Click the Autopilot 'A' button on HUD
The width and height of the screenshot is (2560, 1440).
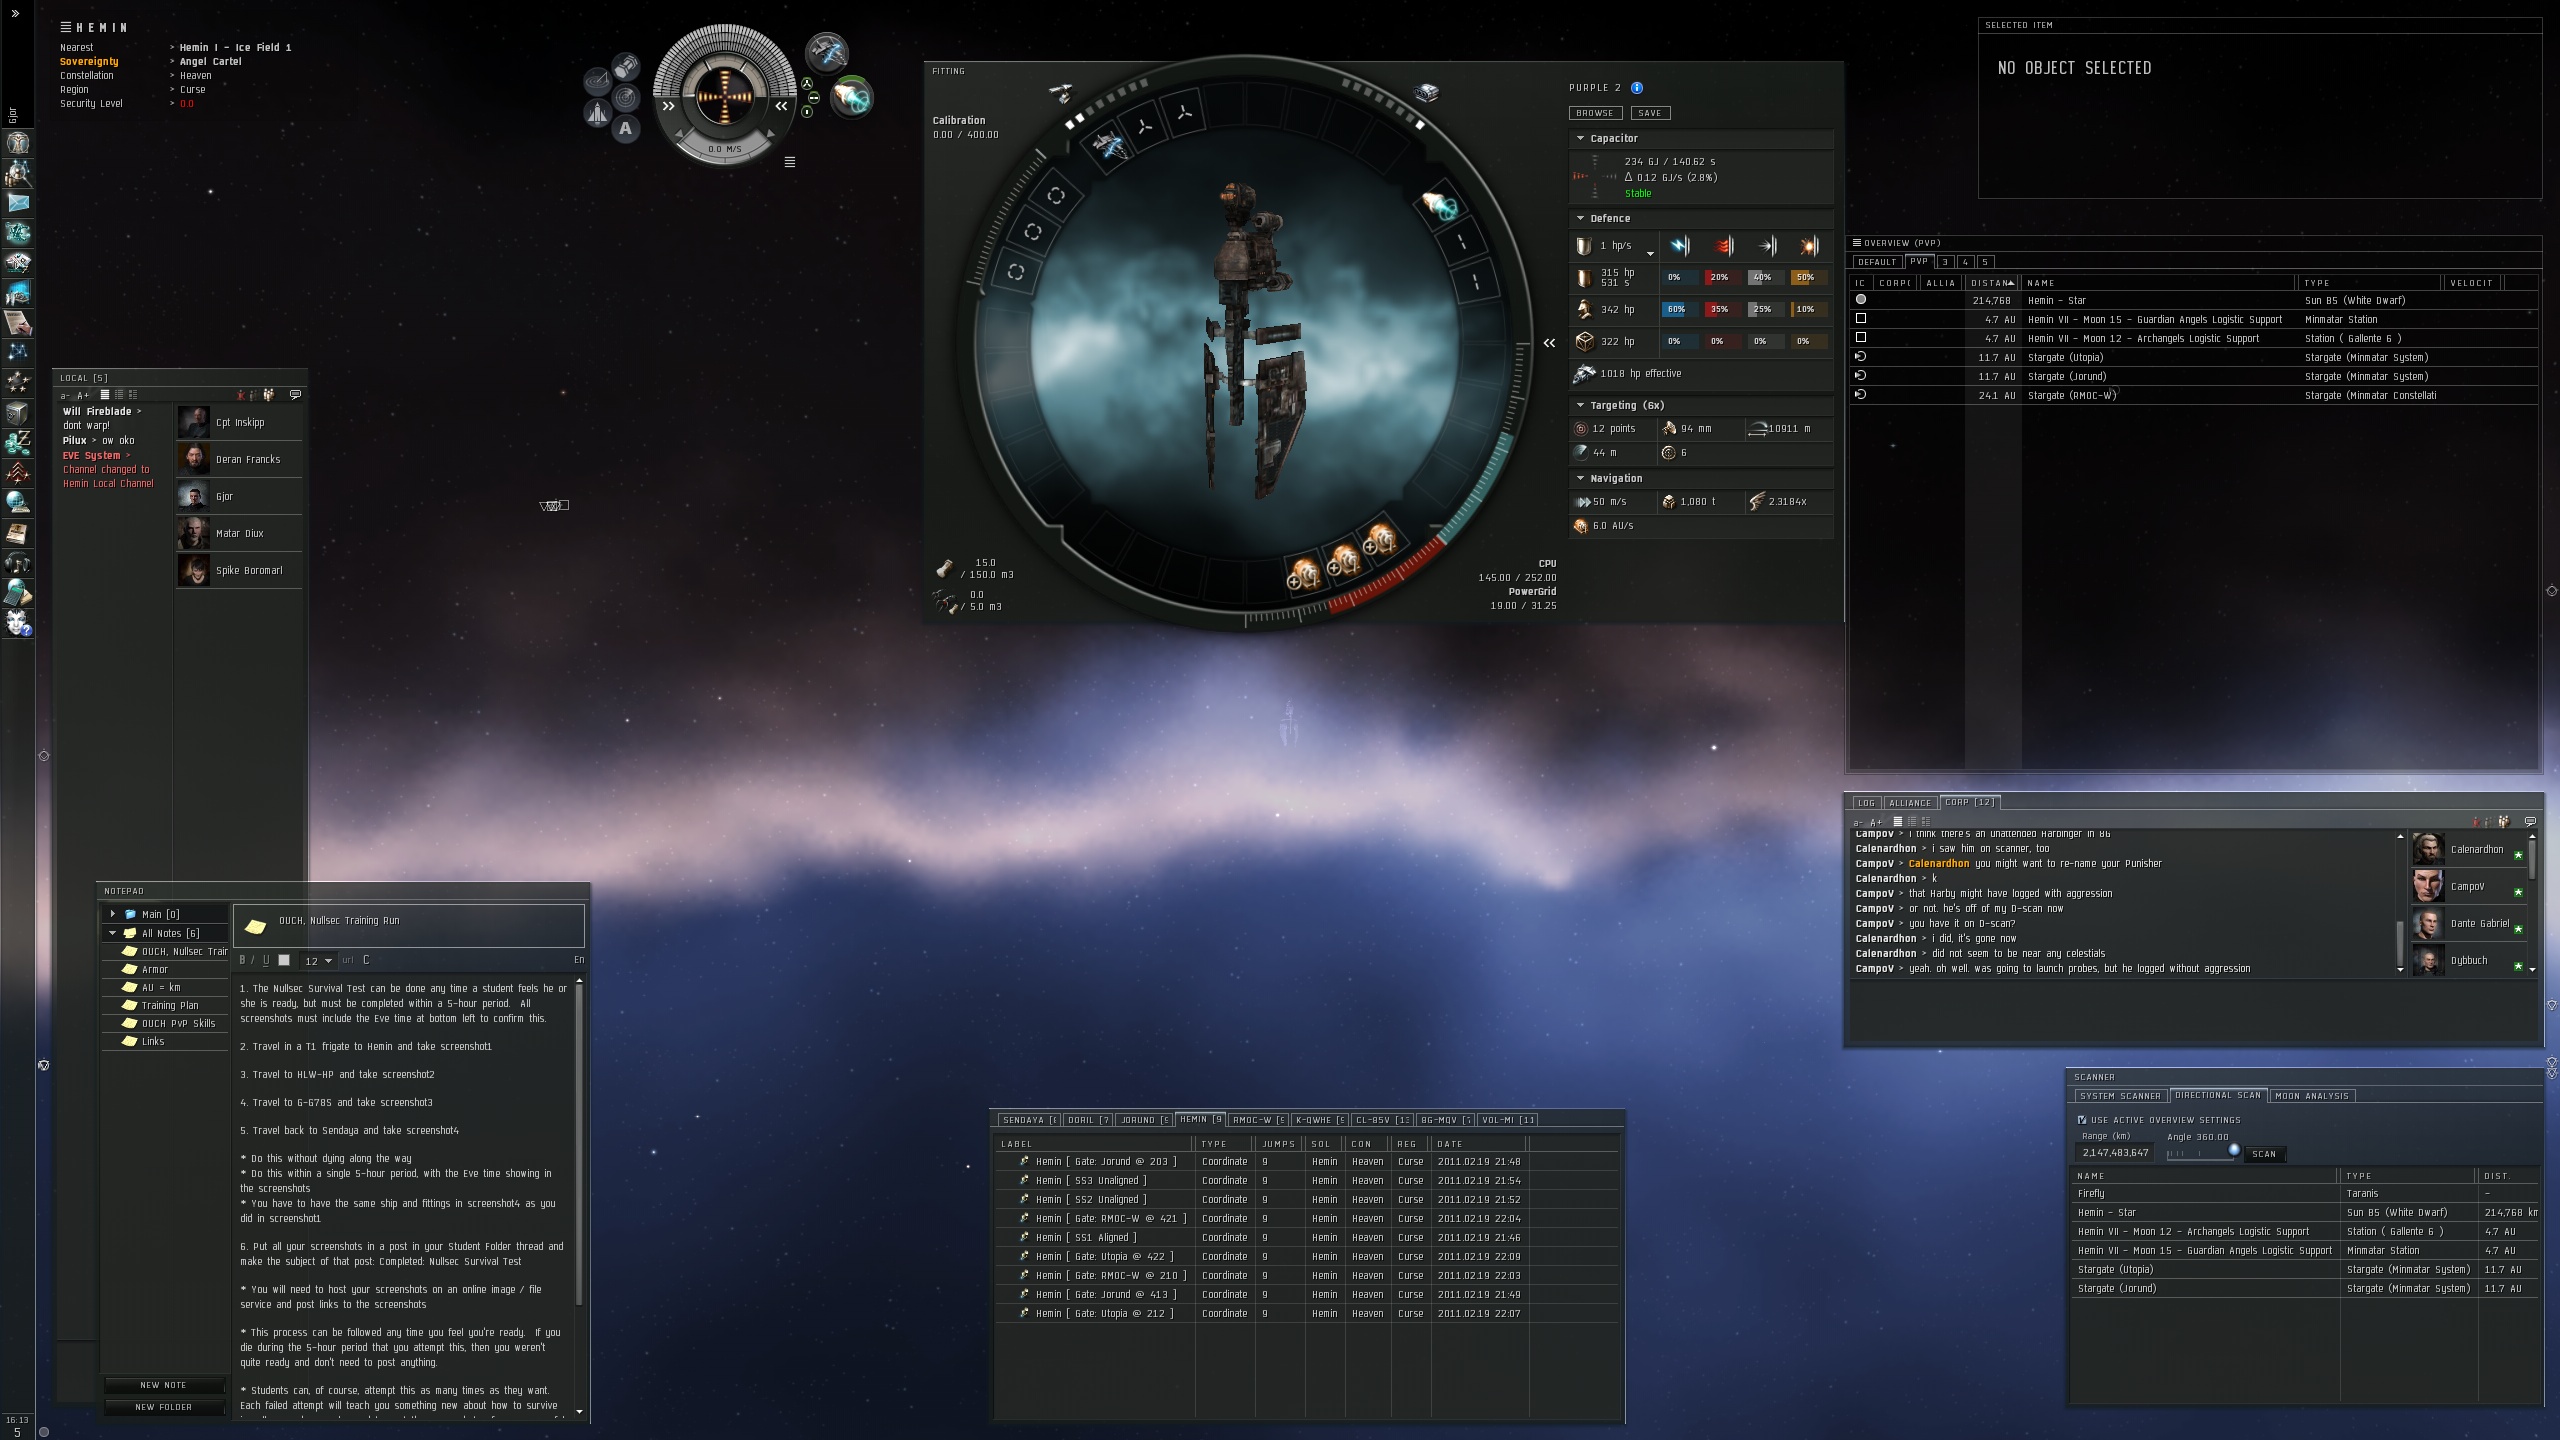tap(626, 128)
